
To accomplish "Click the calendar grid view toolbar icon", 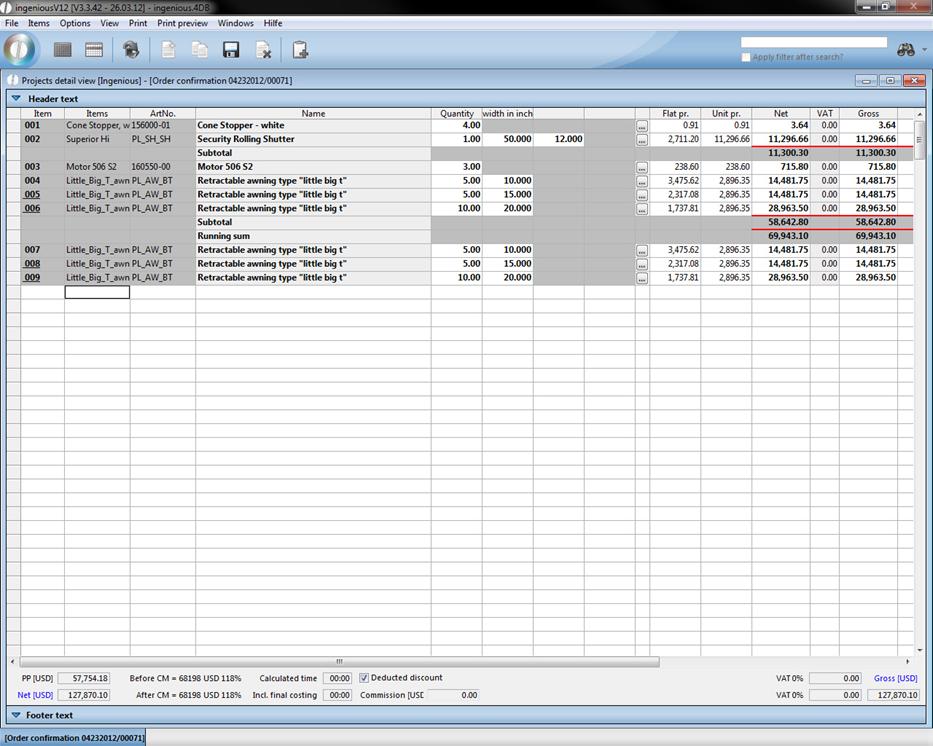I will 94,50.
